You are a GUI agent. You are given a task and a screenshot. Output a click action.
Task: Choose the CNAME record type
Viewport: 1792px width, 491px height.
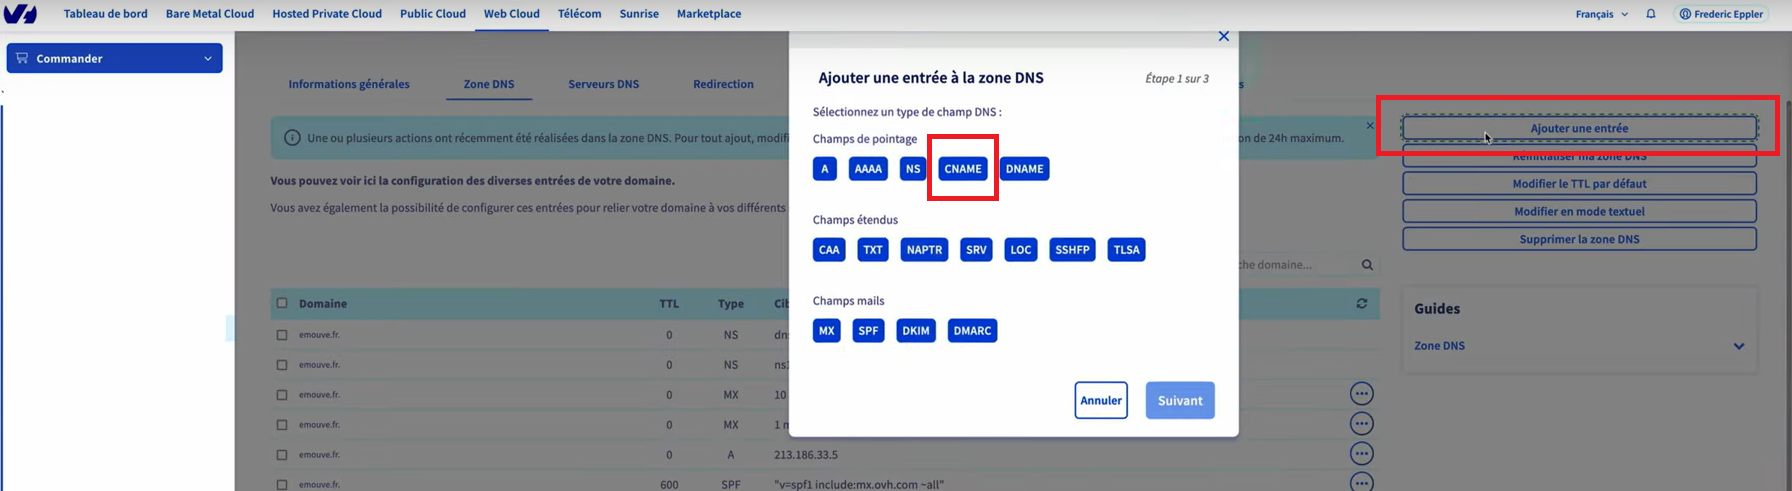point(963,169)
